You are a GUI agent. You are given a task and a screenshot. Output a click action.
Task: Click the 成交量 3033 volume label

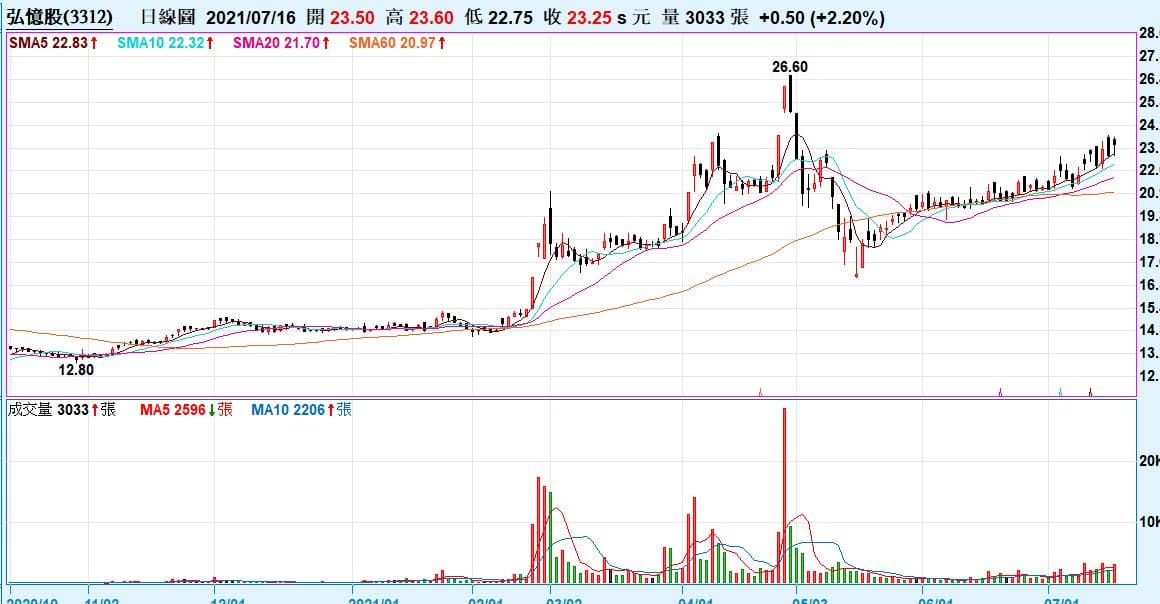(x=62, y=409)
